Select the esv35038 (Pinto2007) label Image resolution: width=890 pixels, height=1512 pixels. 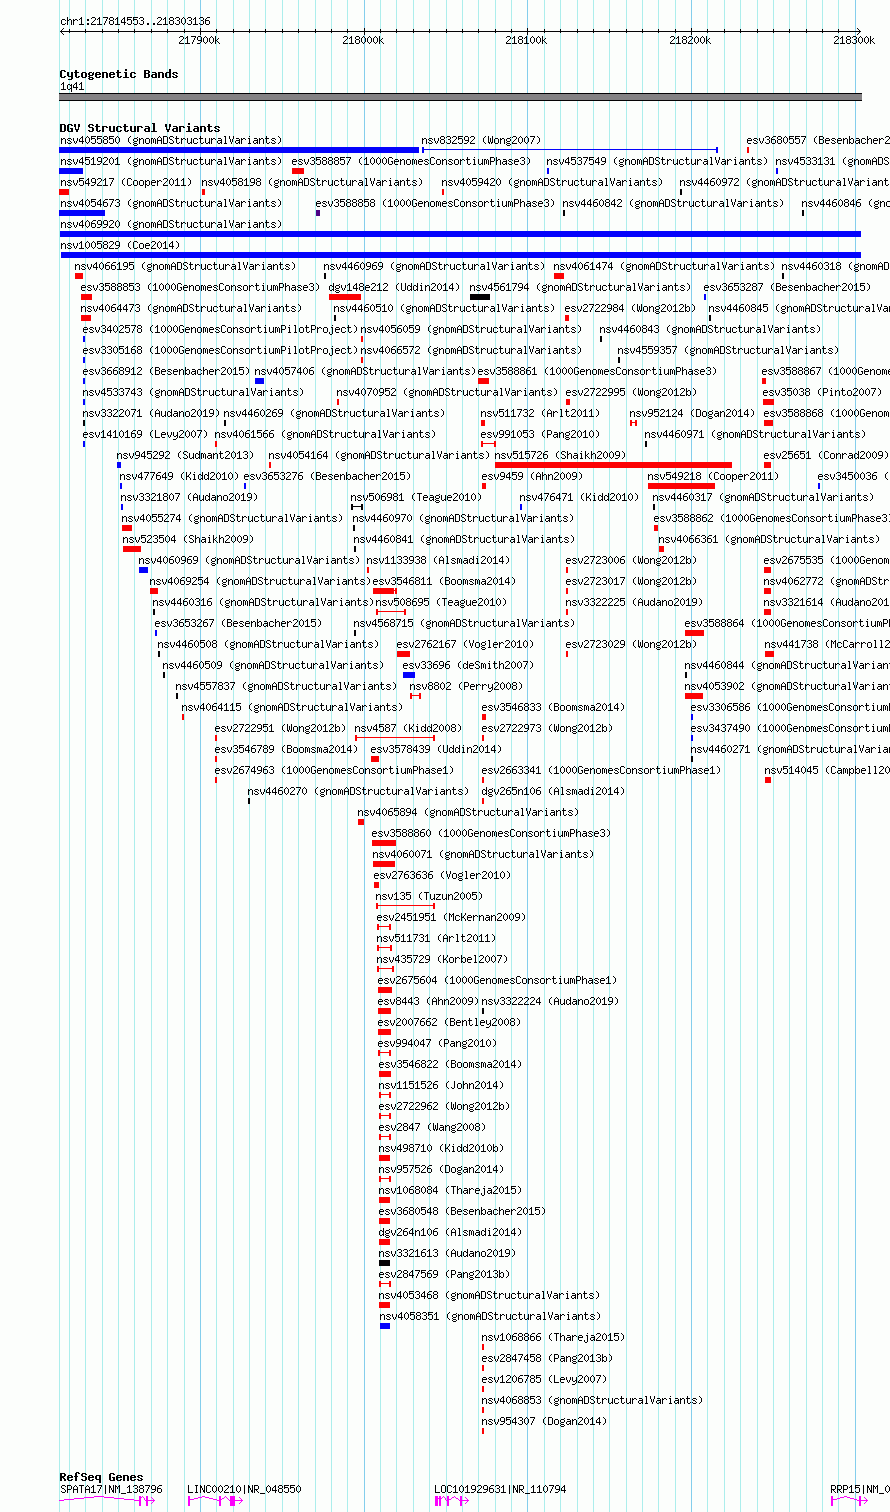point(823,392)
